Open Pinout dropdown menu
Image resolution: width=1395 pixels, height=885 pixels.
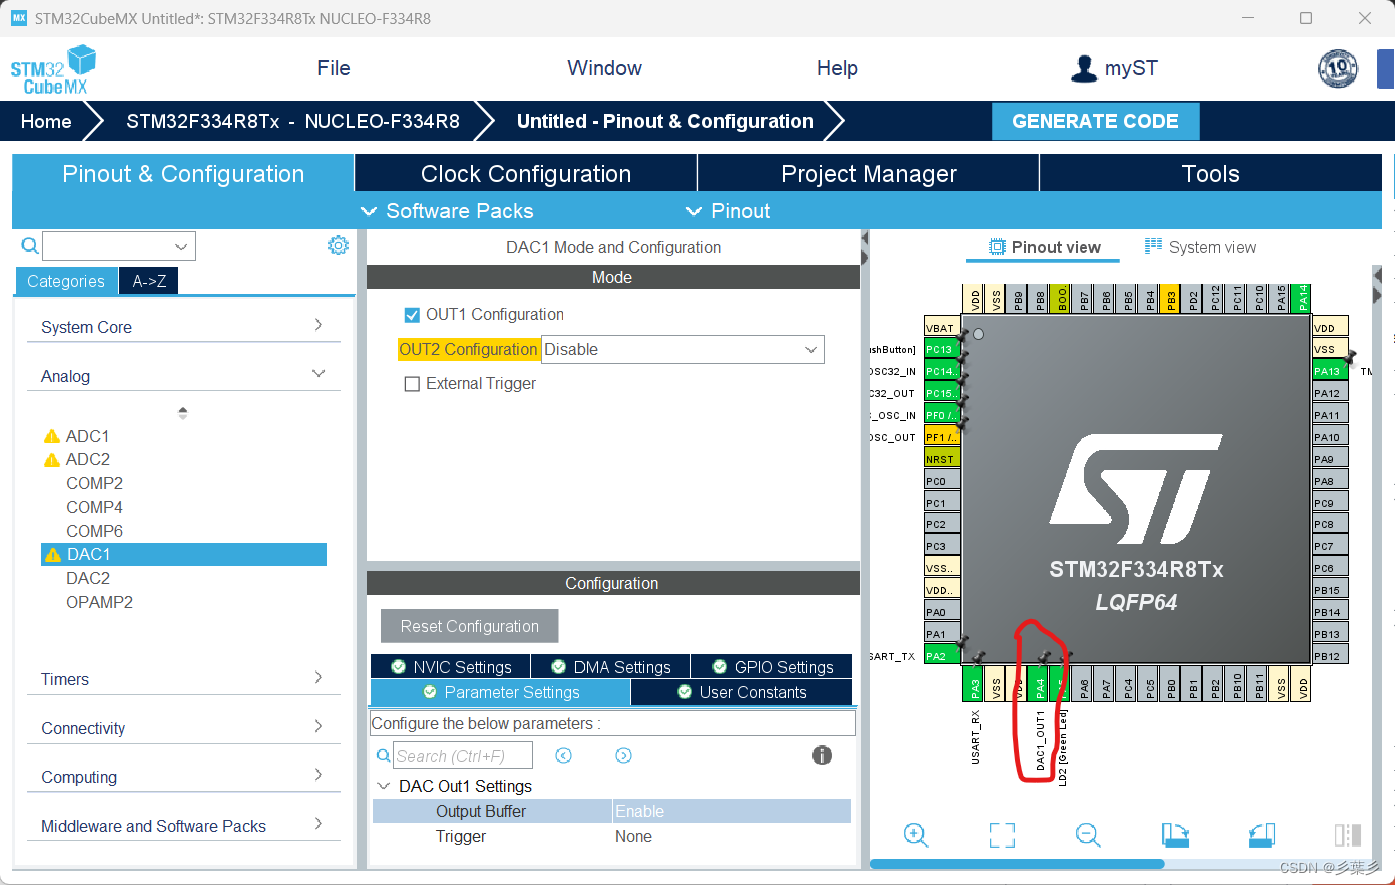tap(728, 211)
